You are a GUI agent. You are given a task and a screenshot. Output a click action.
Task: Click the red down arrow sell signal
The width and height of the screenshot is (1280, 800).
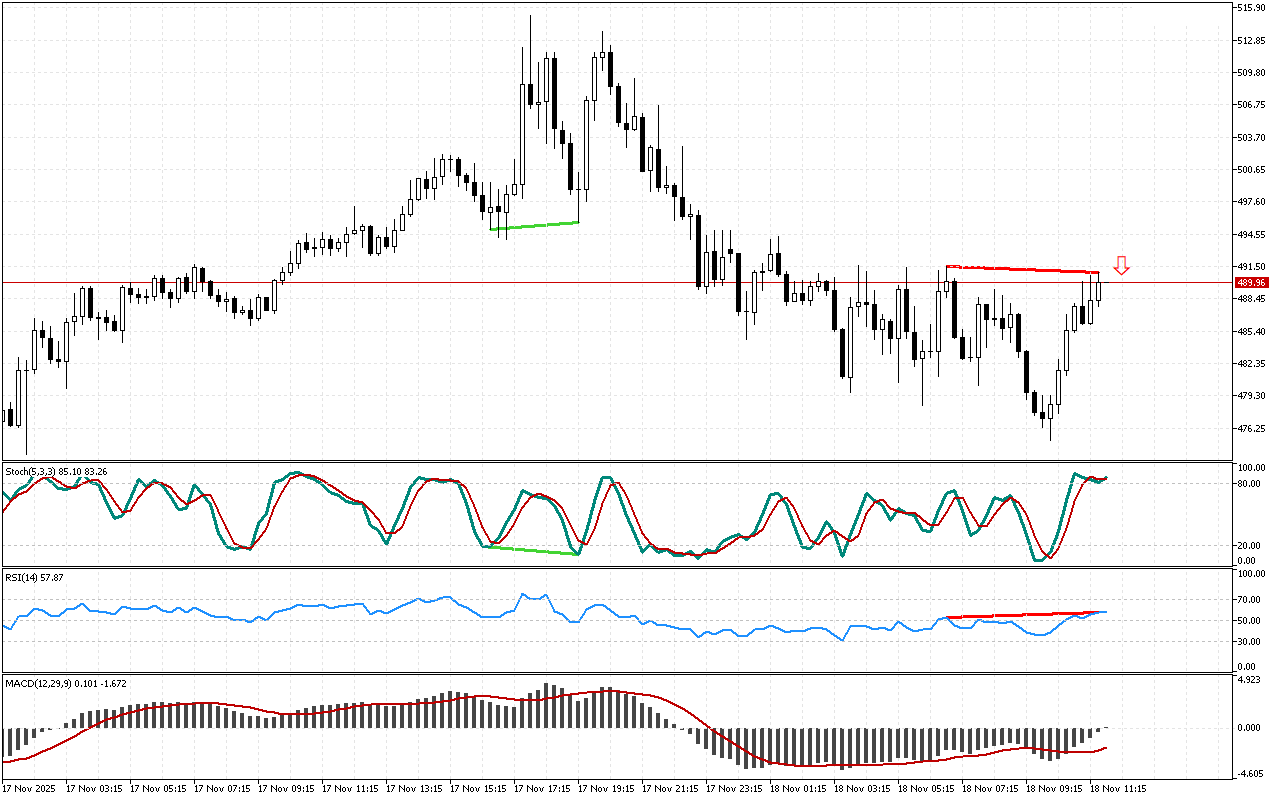tap(1122, 265)
